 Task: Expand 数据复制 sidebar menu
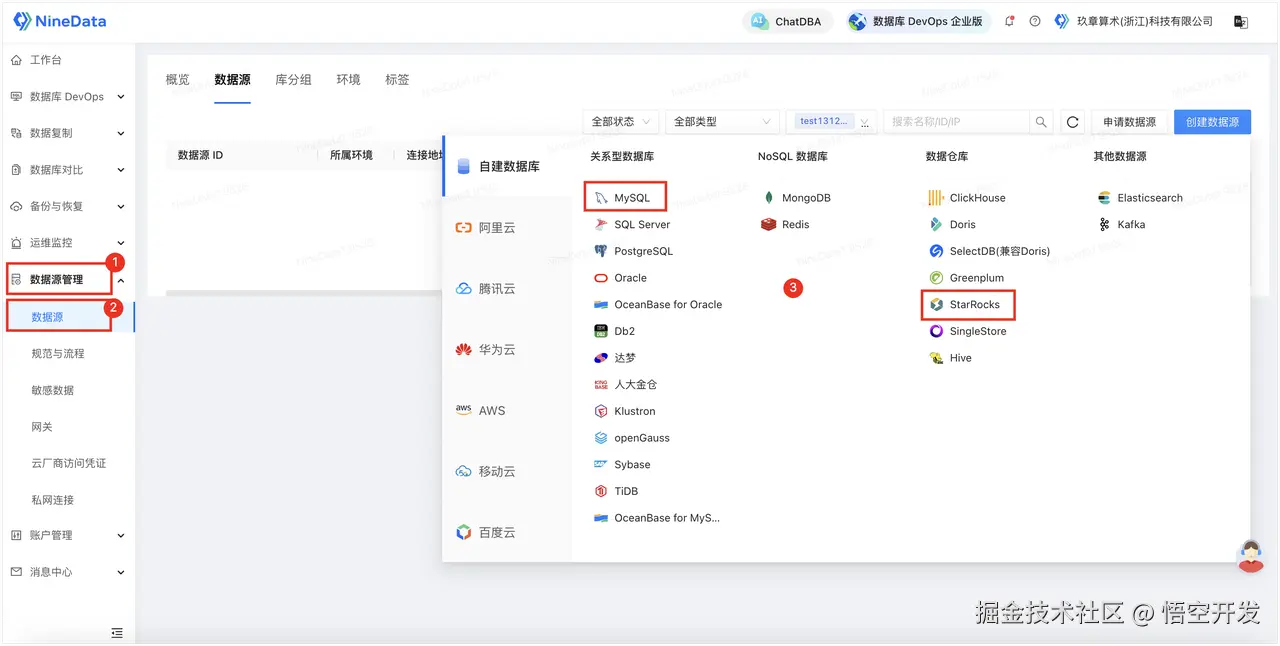click(67, 133)
